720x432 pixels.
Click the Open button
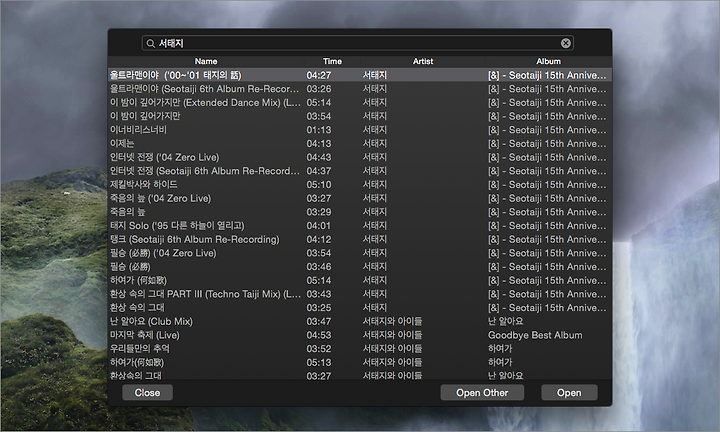[569, 393]
